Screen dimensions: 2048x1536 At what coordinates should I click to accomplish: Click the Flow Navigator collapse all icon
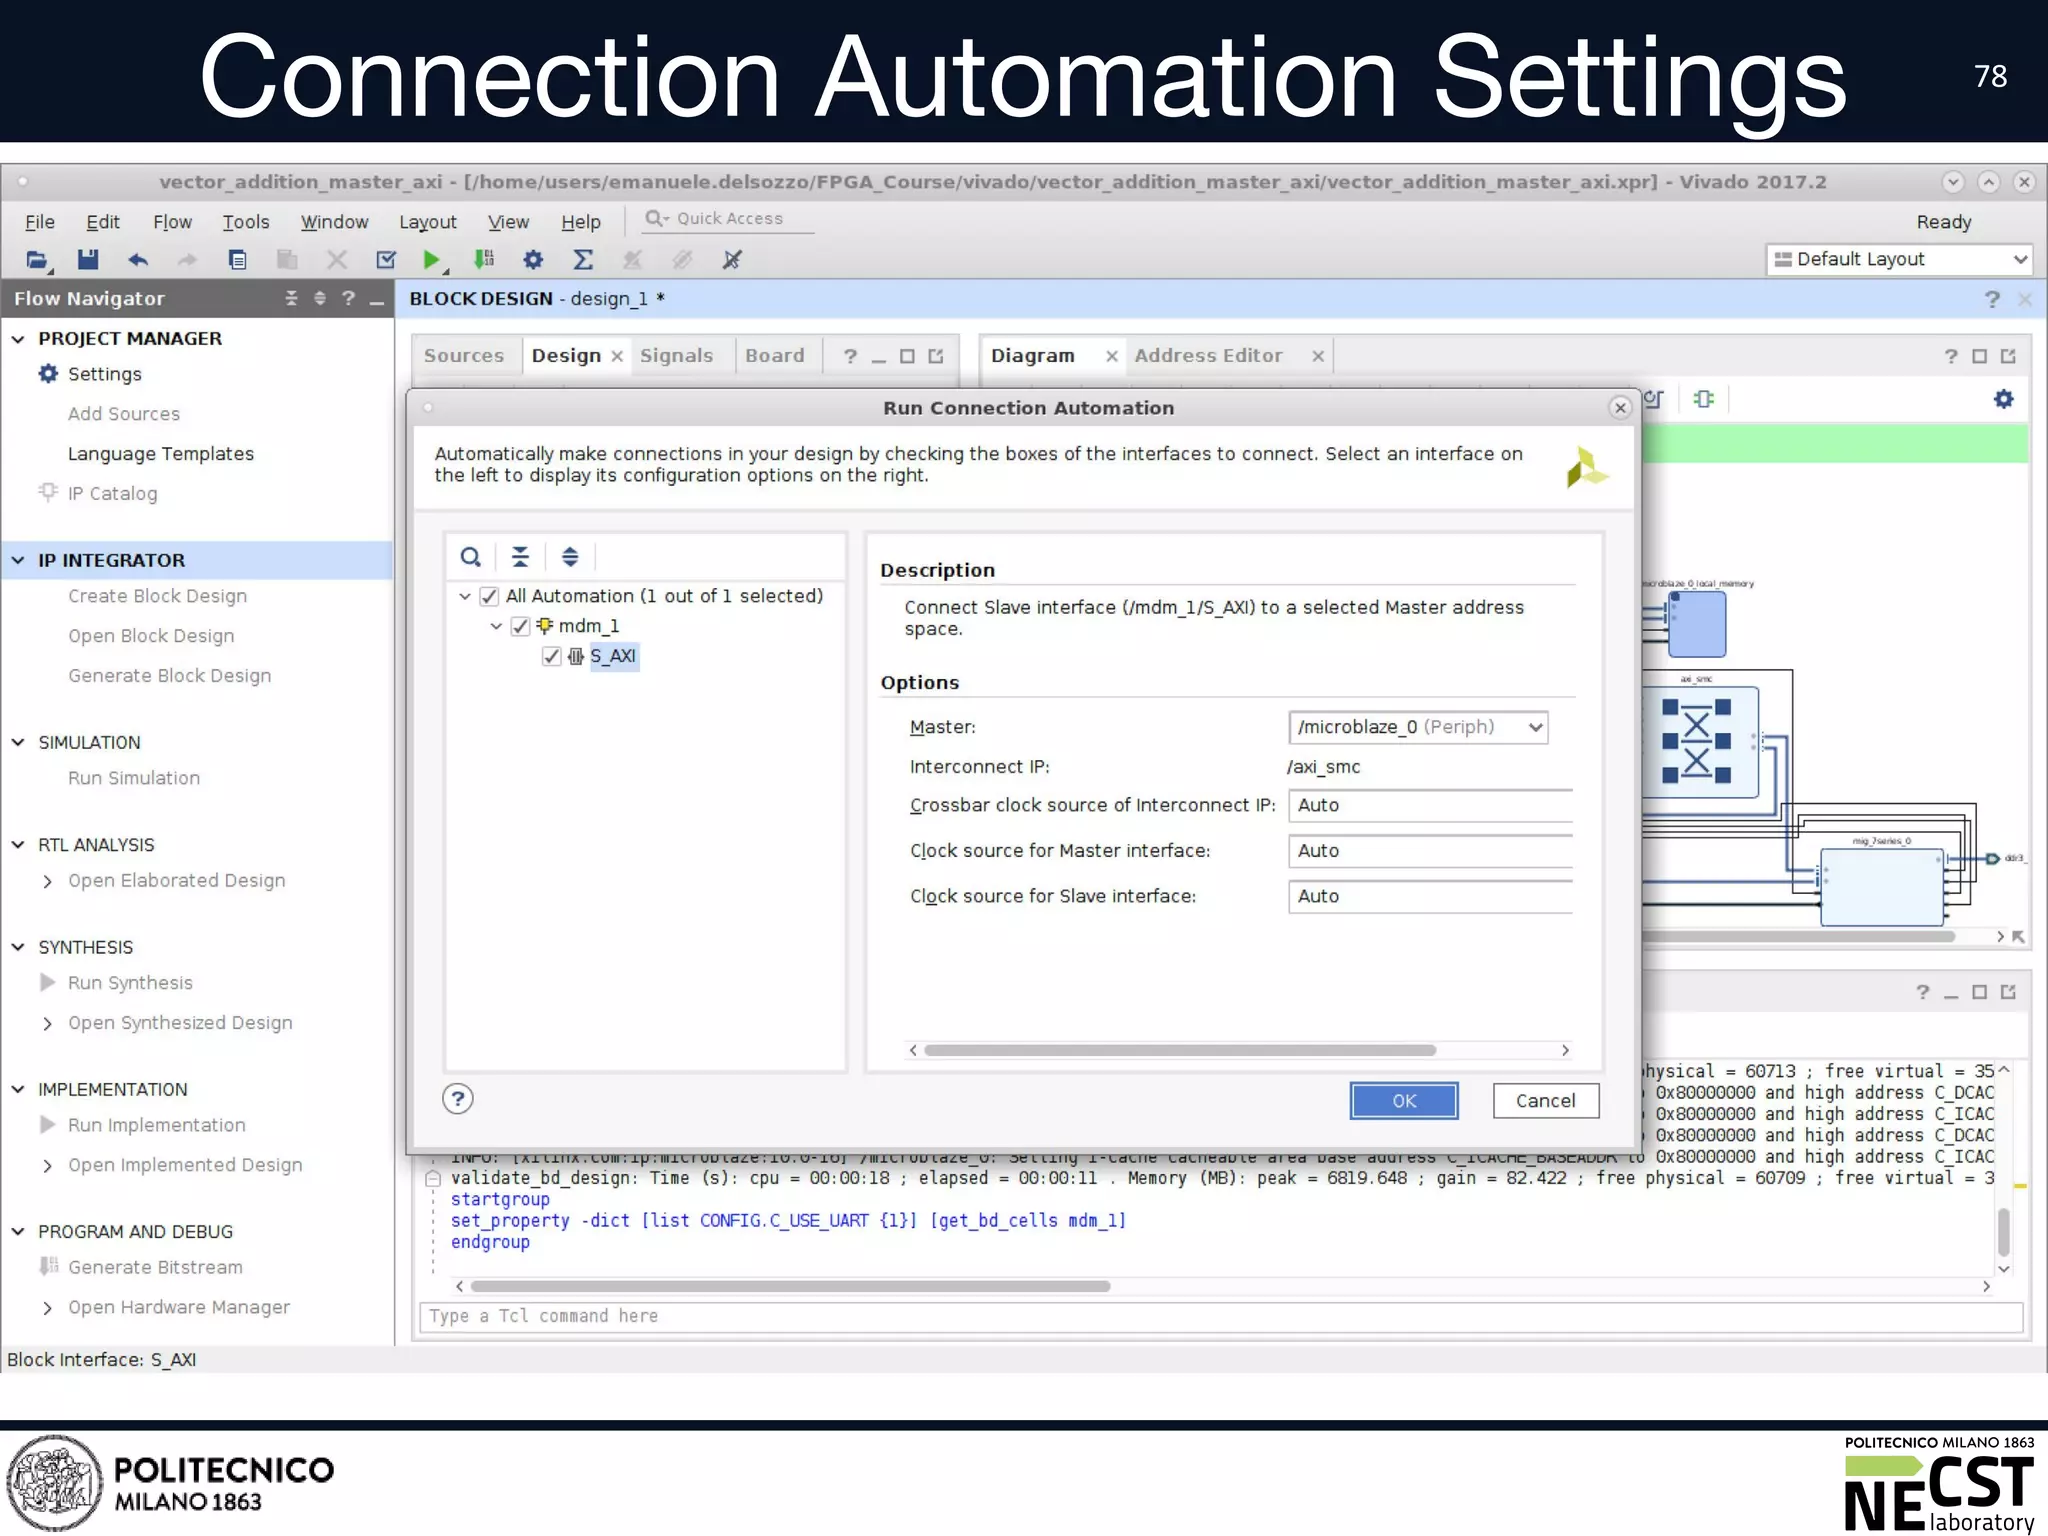pyautogui.click(x=291, y=298)
